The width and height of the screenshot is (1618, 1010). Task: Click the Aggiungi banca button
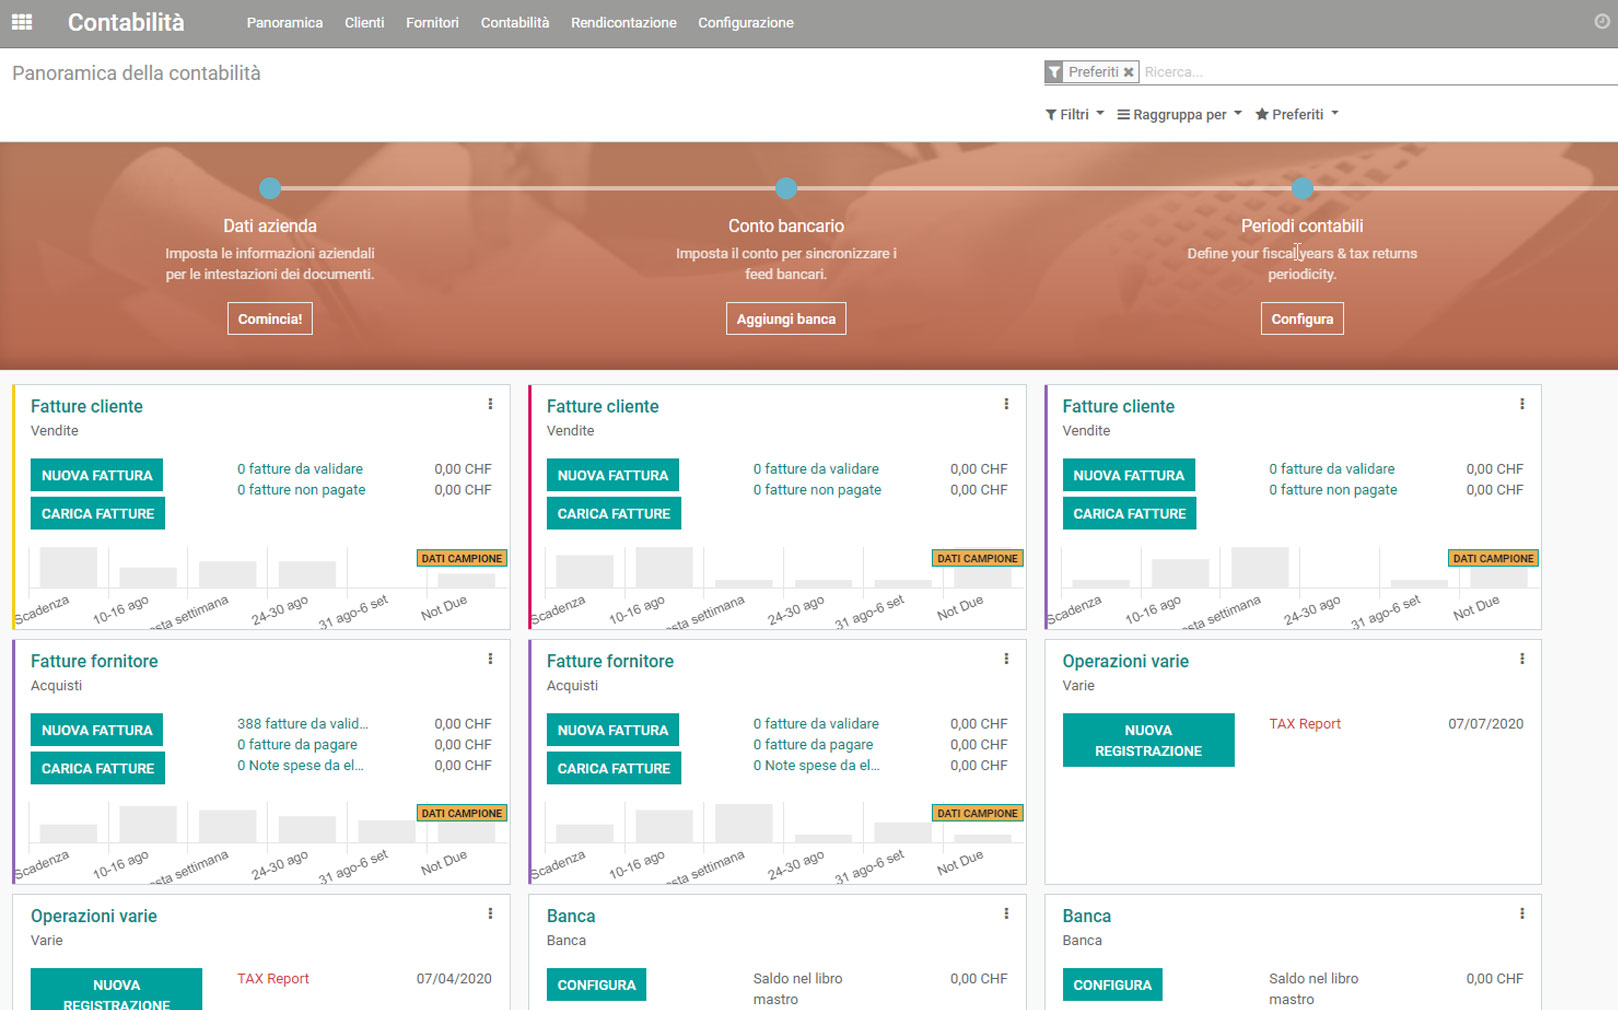click(x=786, y=319)
